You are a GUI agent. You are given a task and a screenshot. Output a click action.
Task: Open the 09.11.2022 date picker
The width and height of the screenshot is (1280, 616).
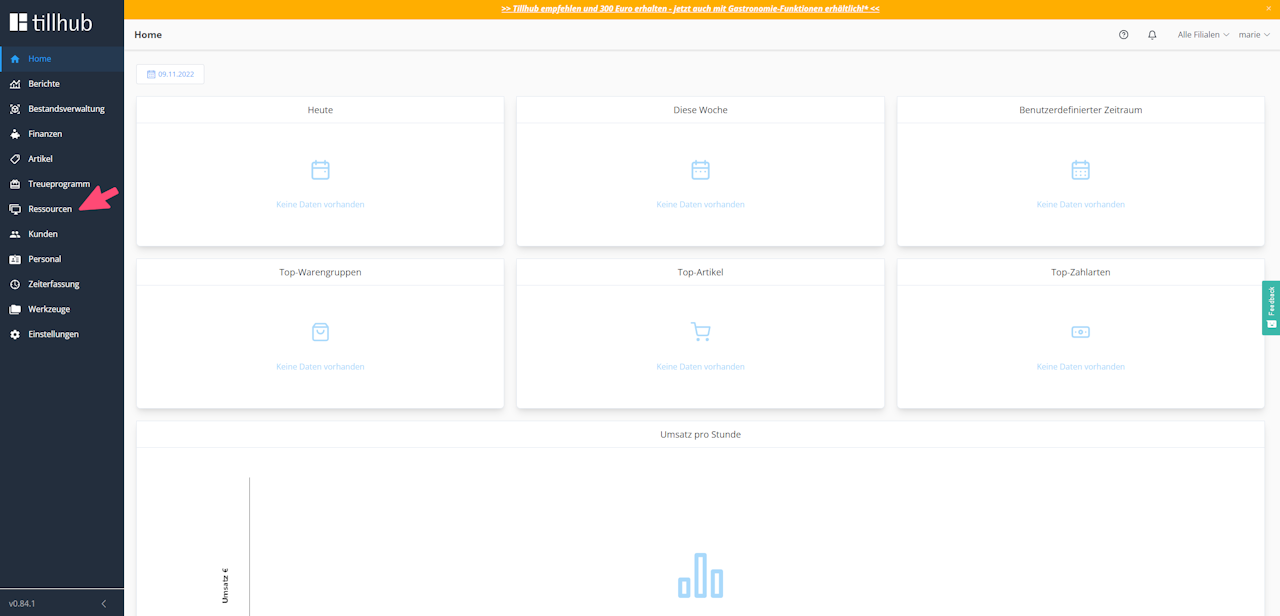pyautogui.click(x=170, y=74)
